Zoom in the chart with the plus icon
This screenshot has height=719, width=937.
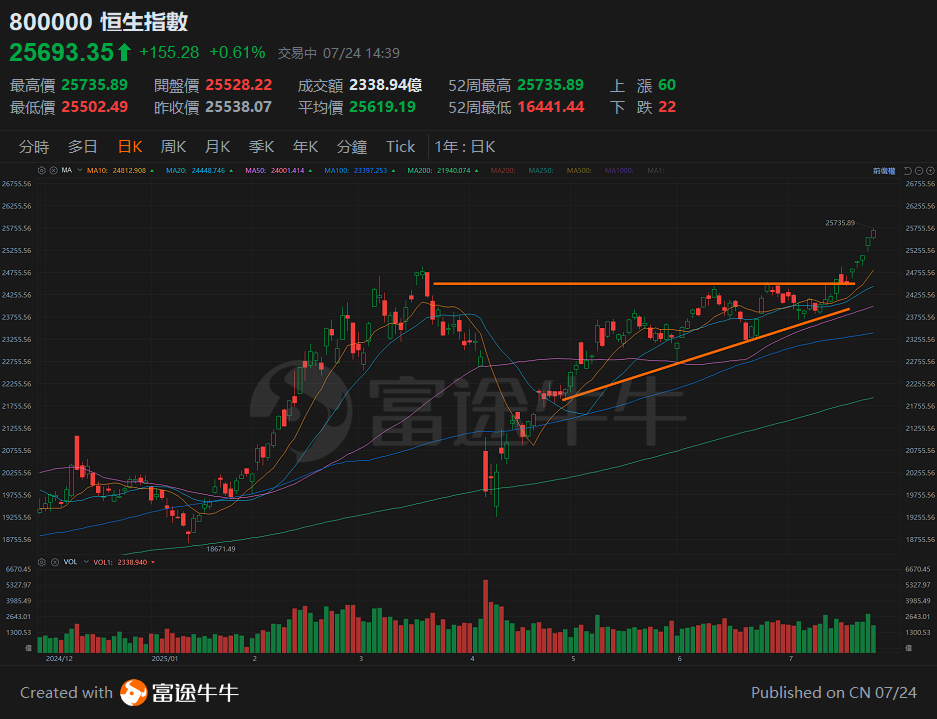930,170
